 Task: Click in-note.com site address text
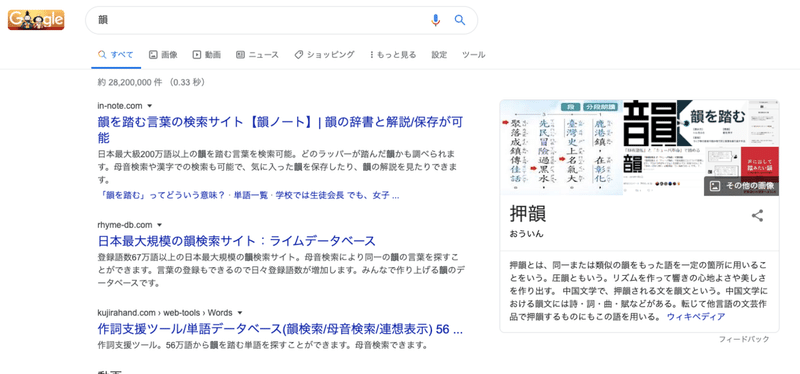click(120, 106)
